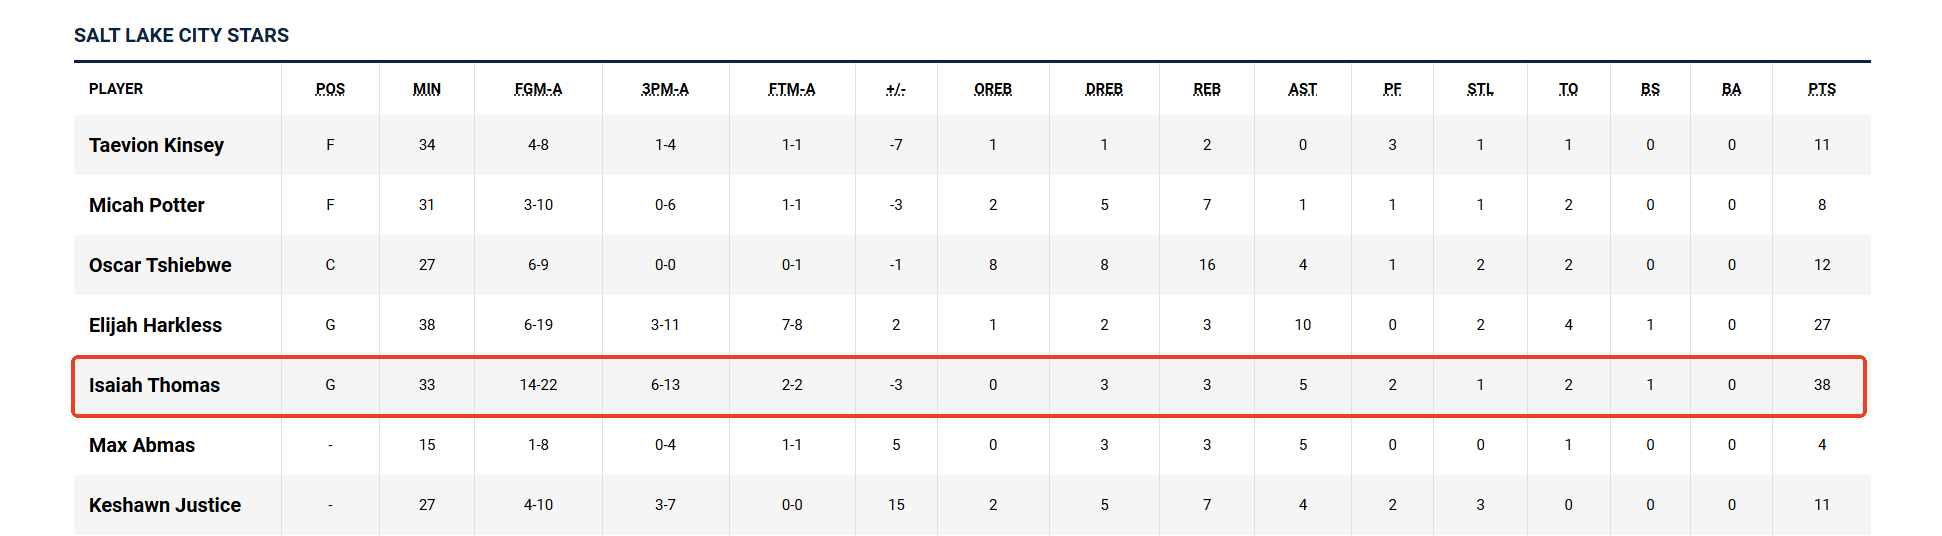Click the POS column header
The height and width of the screenshot is (536, 1942).
click(x=330, y=89)
